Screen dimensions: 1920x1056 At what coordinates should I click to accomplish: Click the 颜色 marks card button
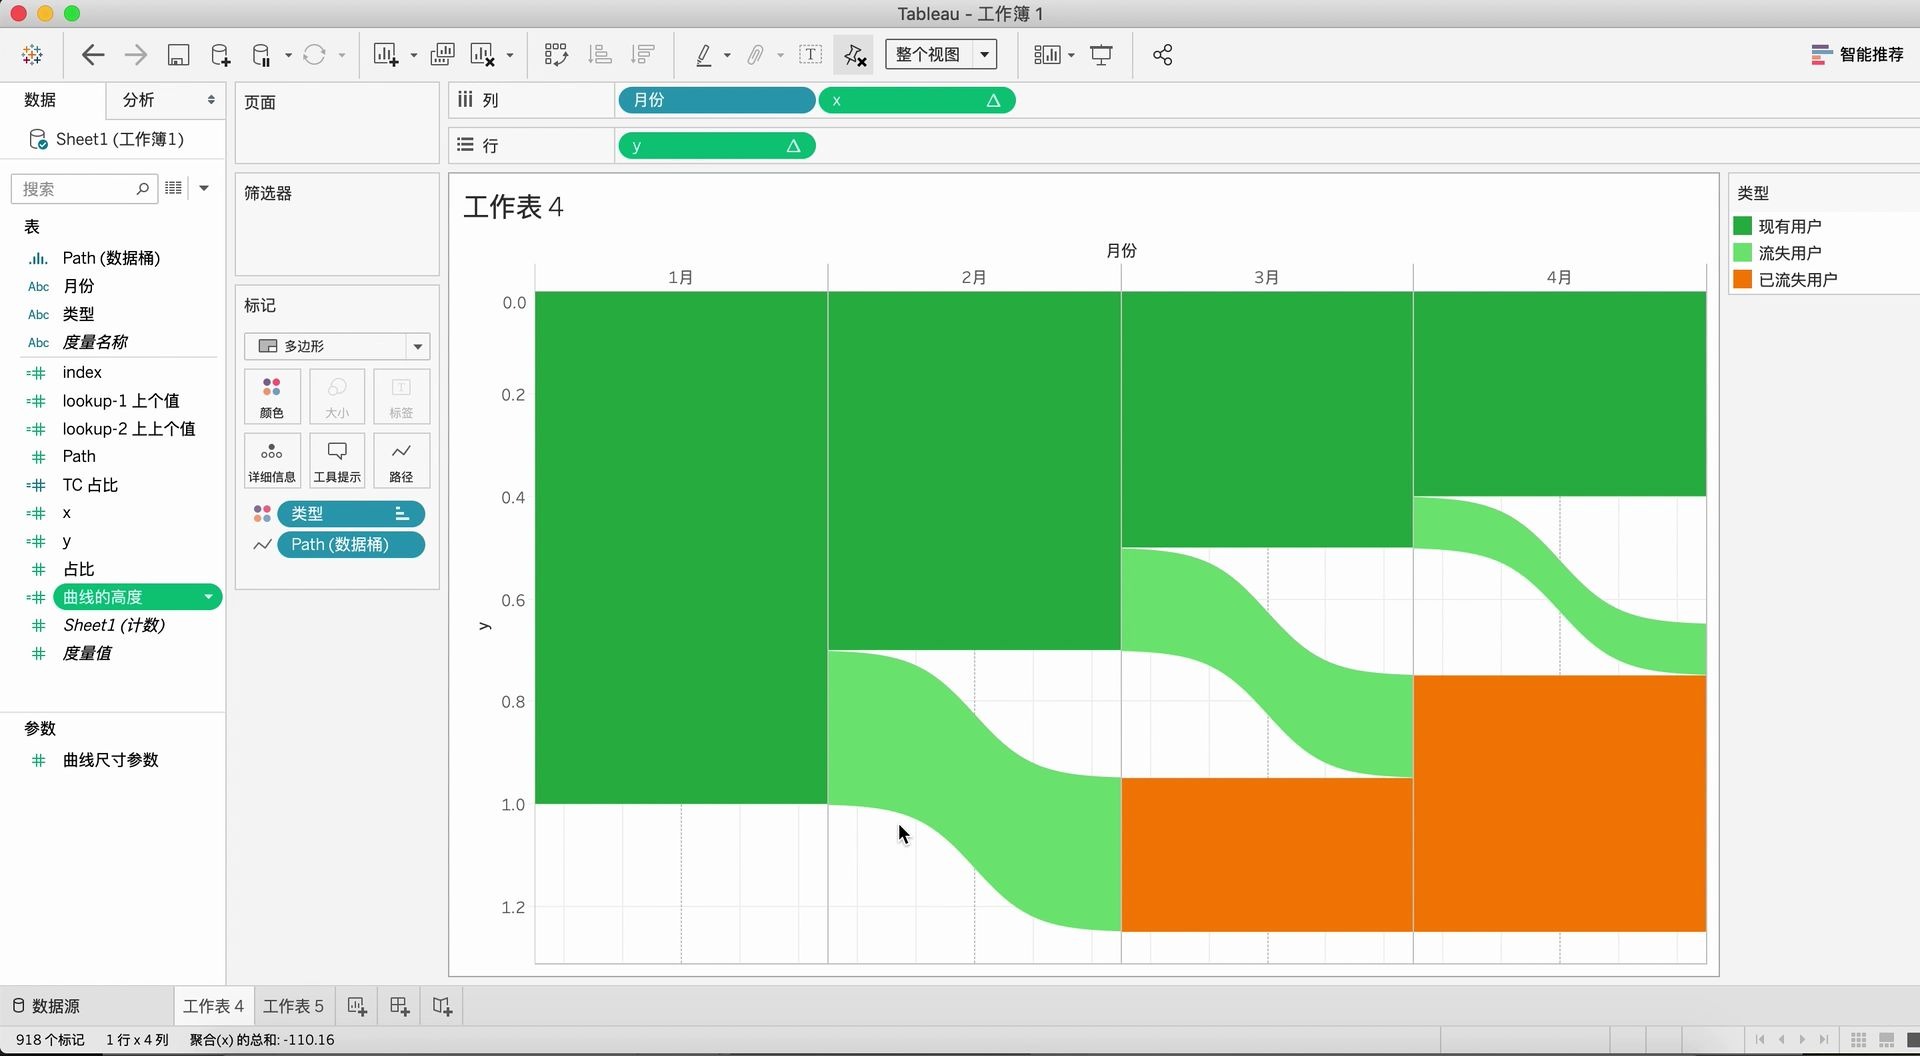pyautogui.click(x=272, y=396)
